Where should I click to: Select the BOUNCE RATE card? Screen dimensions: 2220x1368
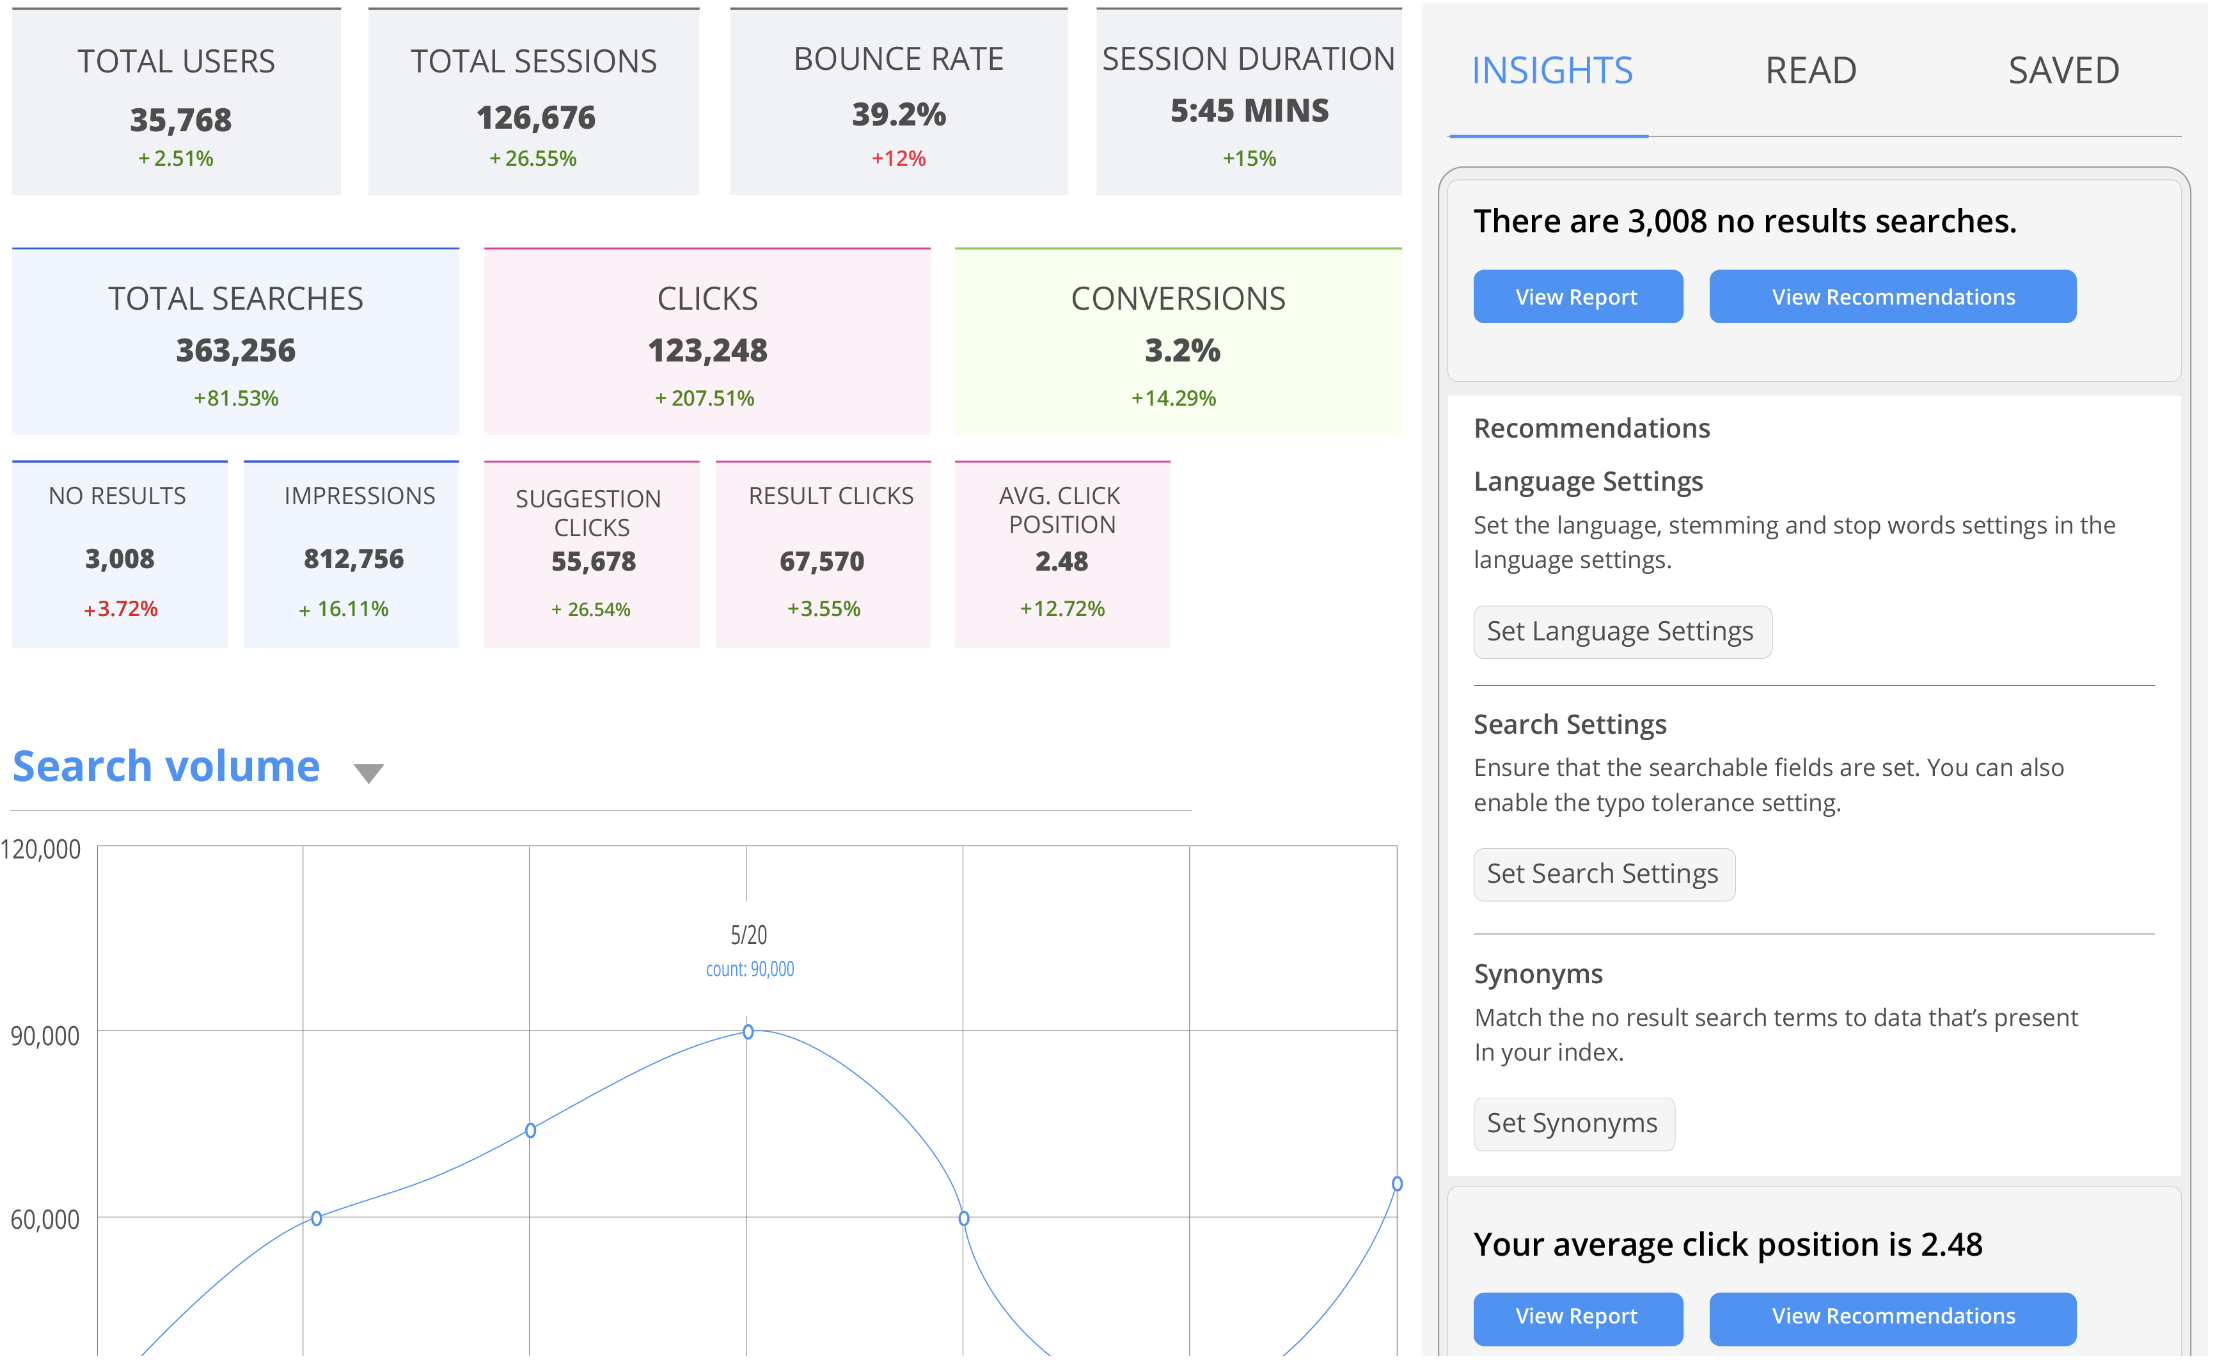(x=898, y=102)
